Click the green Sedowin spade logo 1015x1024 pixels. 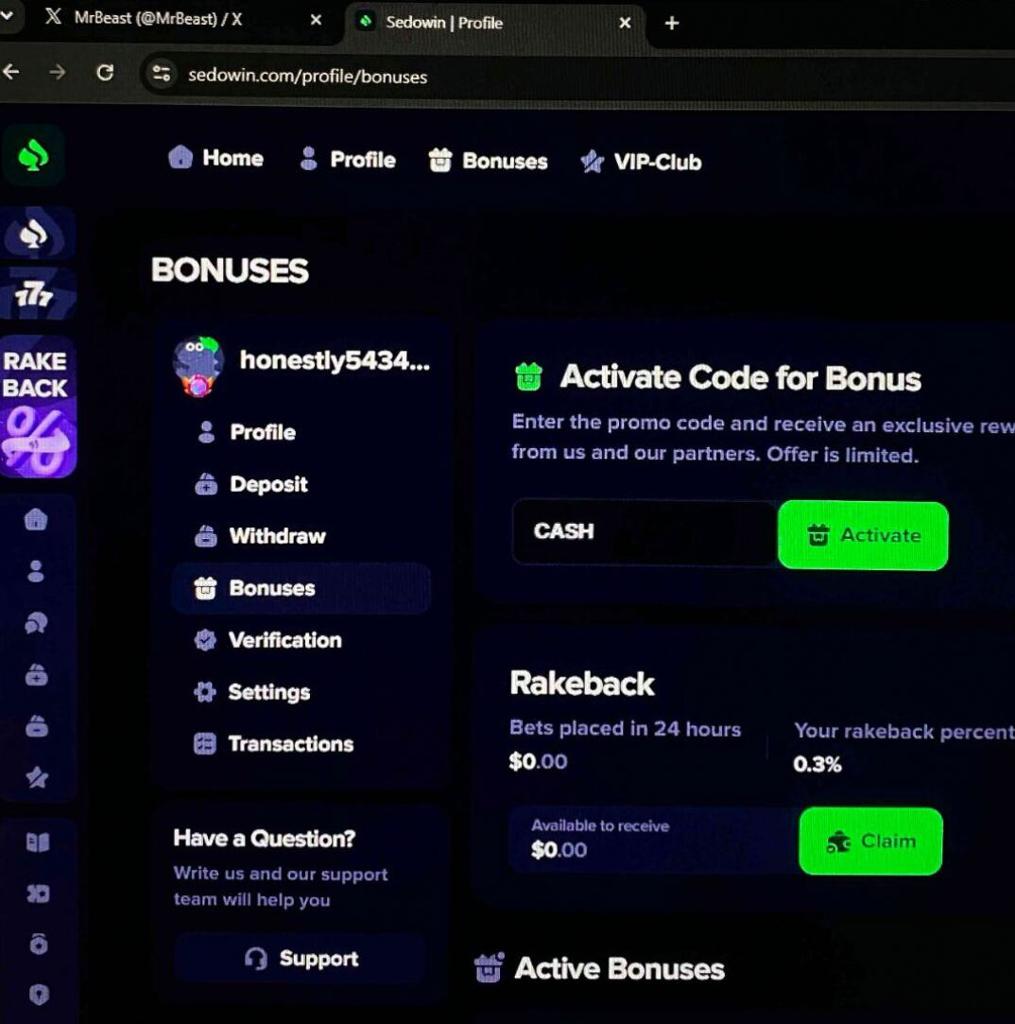pyautogui.click(x=33, y=156)
